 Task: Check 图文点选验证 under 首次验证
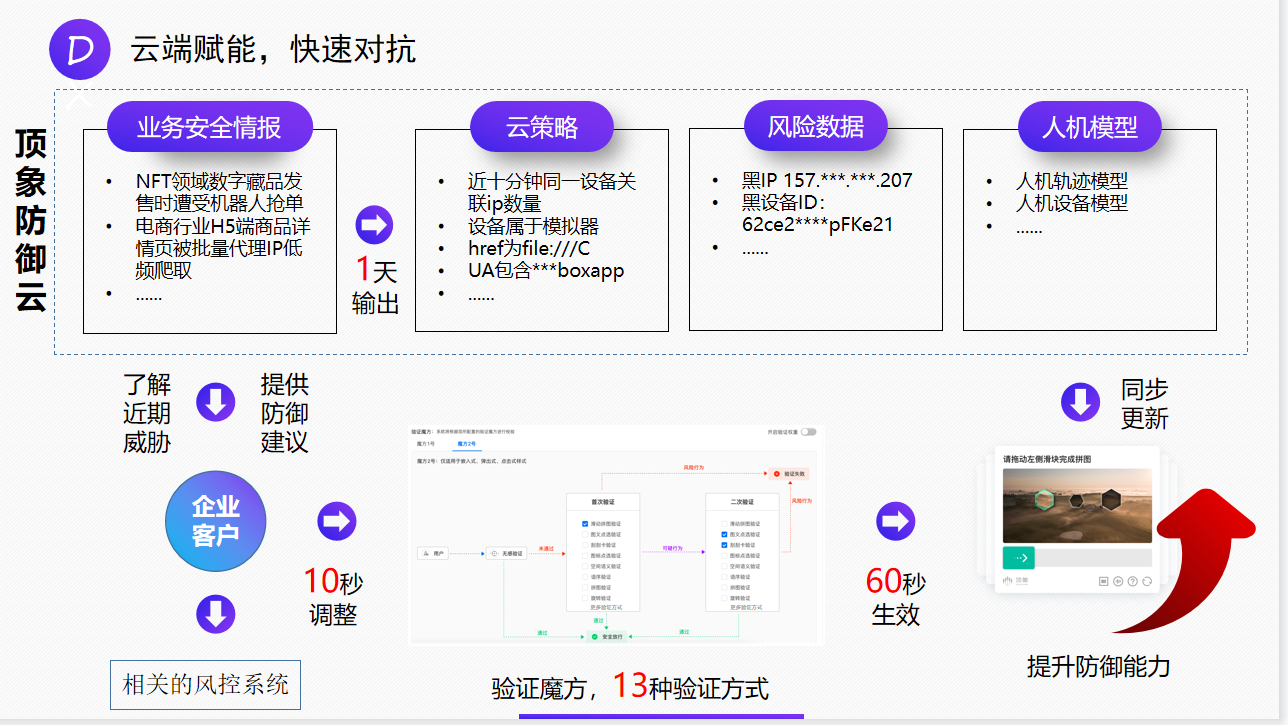tap(585, 534)
